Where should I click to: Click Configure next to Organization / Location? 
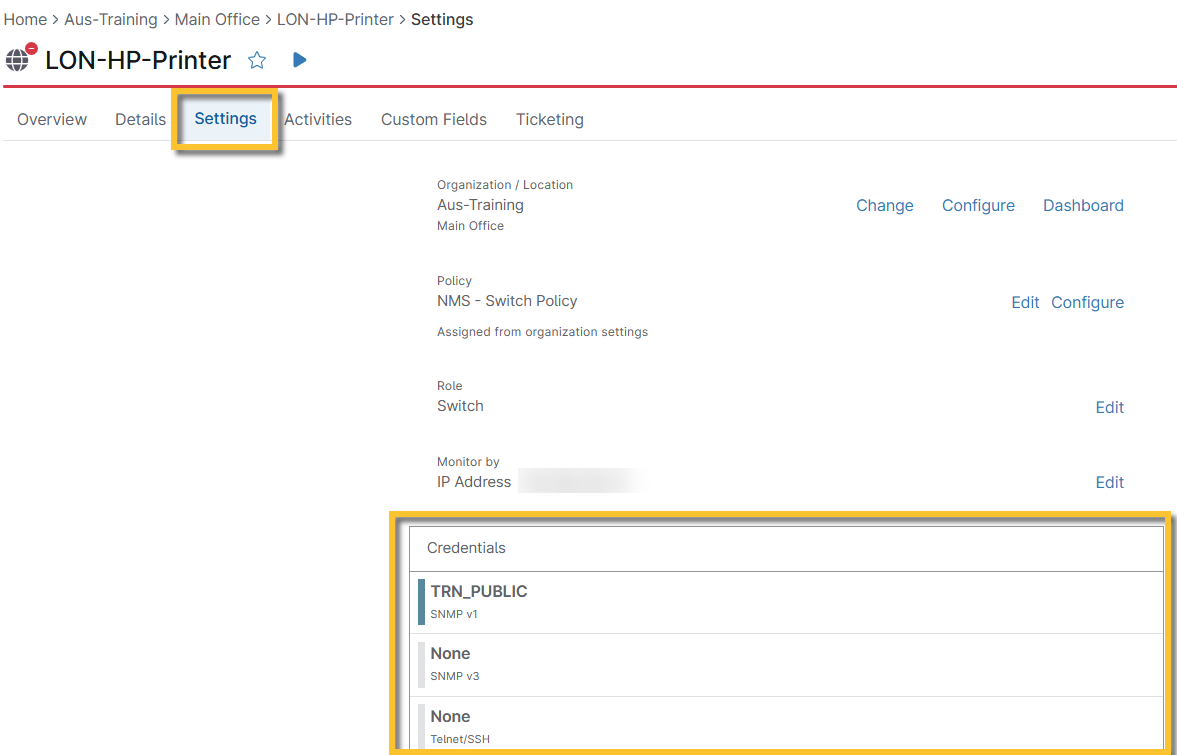click(978, 205)
